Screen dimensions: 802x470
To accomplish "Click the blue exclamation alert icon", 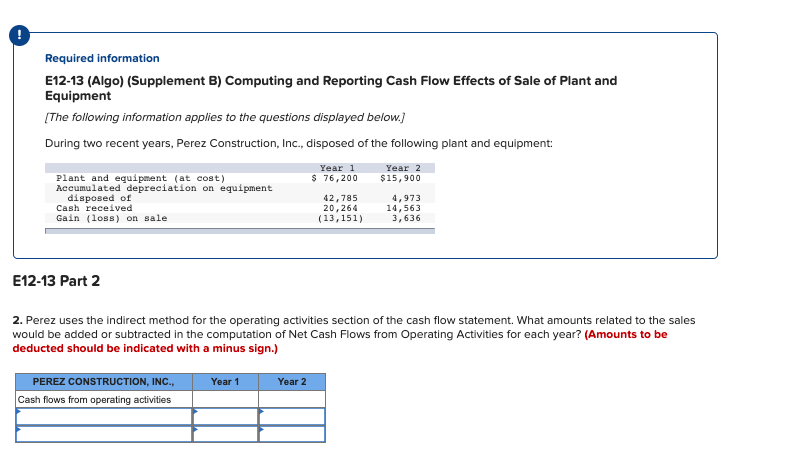I will 19,35.
